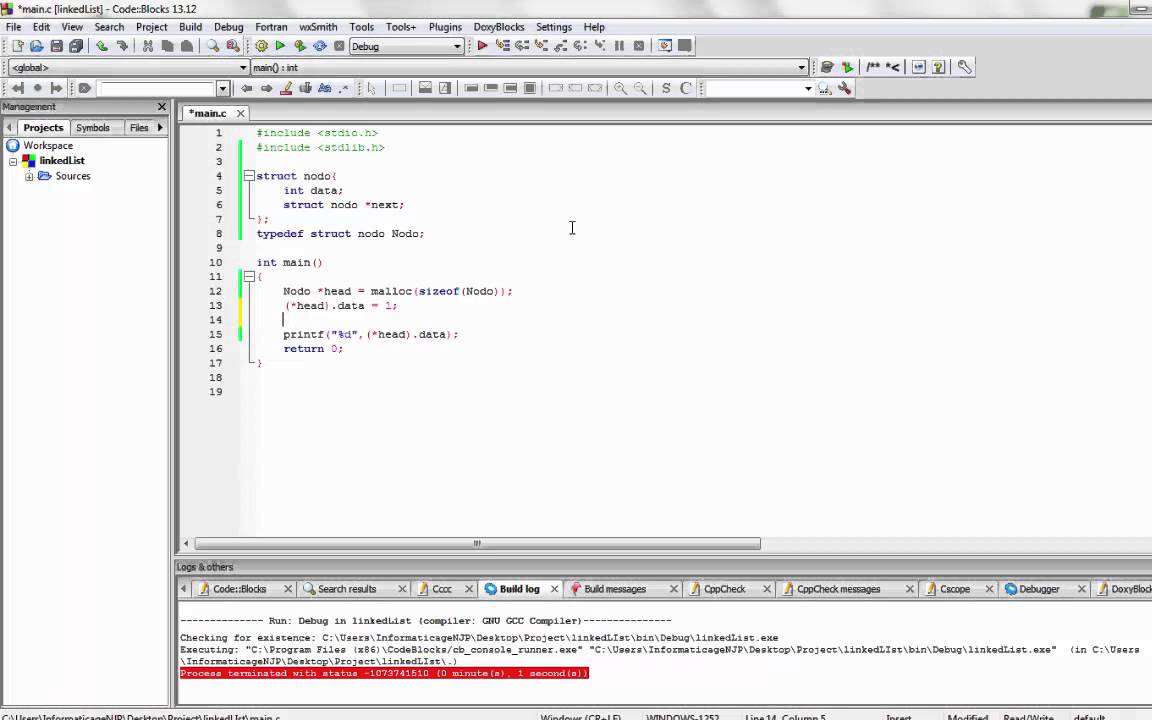Click the zoom in magnifier icon

(621, 88)
